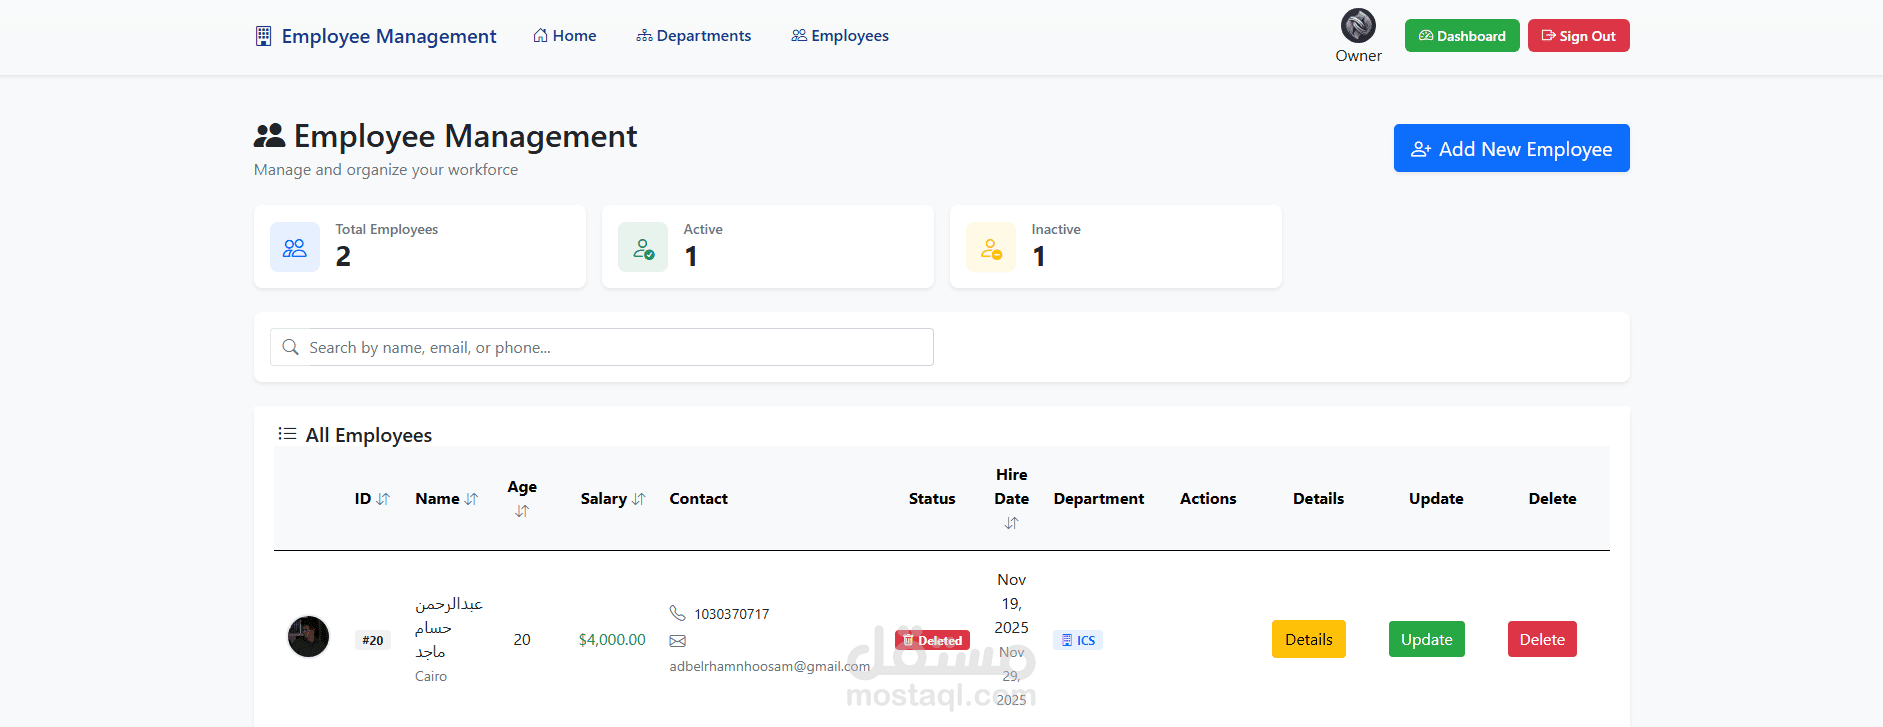Click Add New Employee button
The image size is (1883, 727).
[x=1511, y=148]
